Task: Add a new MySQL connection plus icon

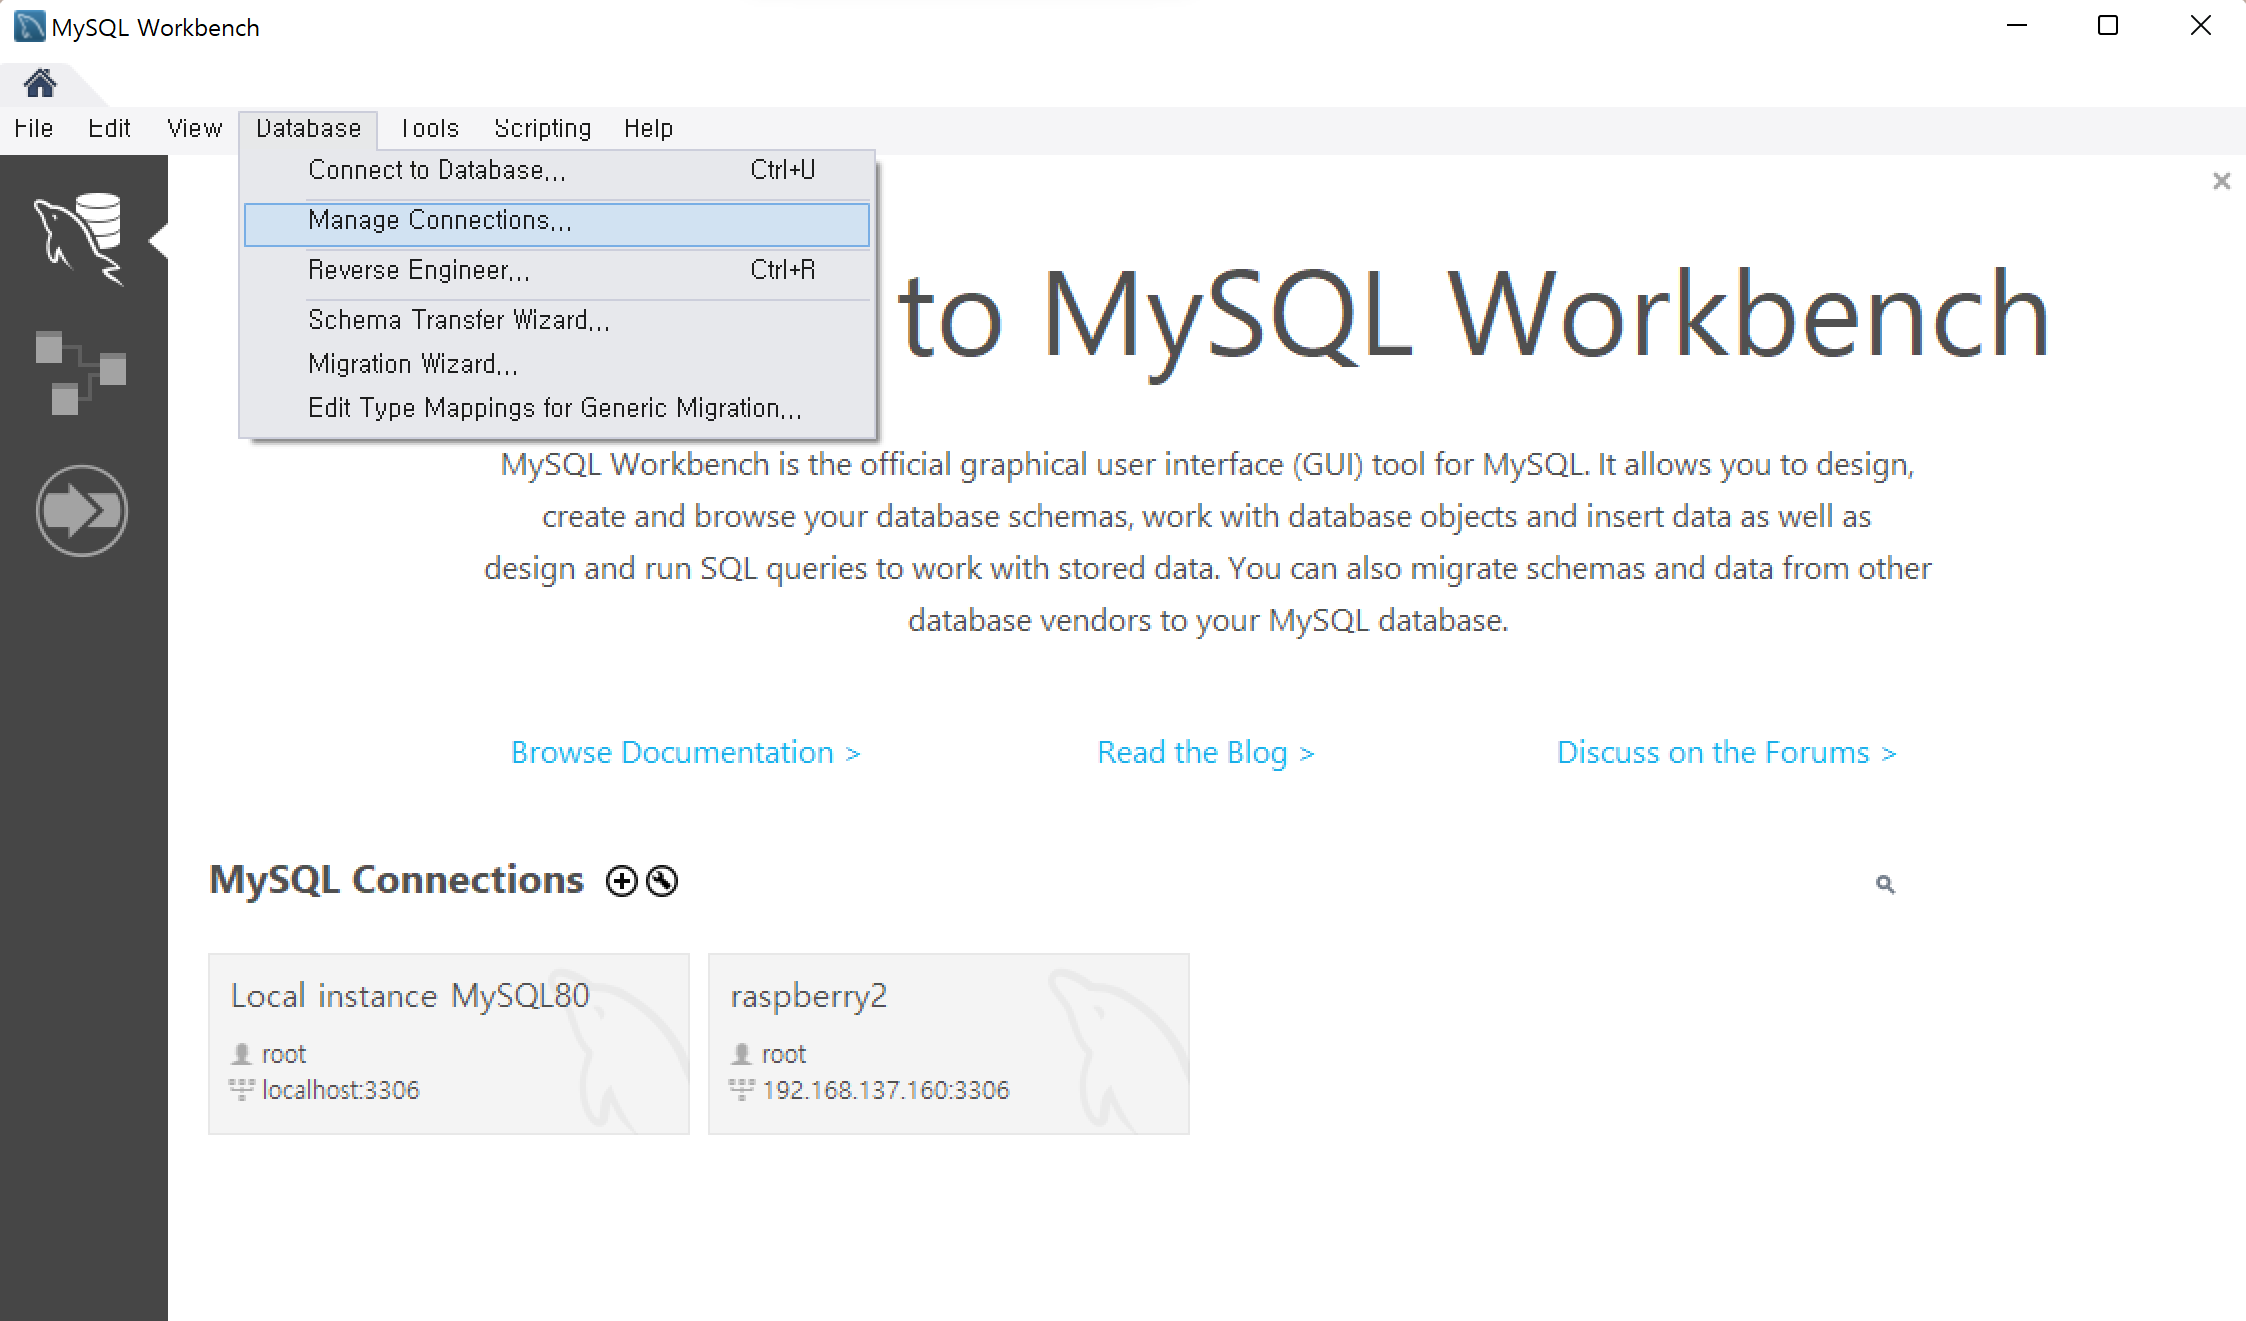Action: click(621, 881)
